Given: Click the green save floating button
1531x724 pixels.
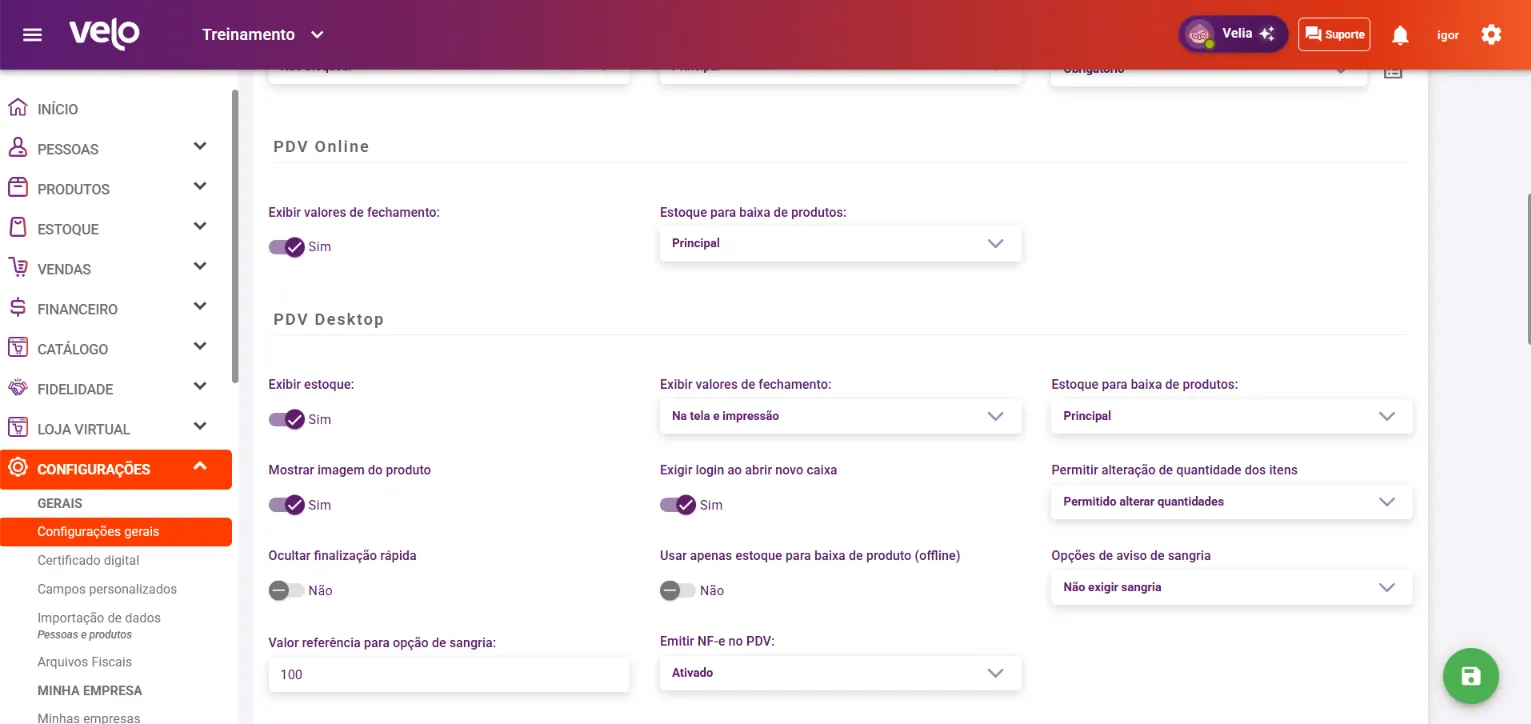Looking at the screenshot, I should (1471, 676).
